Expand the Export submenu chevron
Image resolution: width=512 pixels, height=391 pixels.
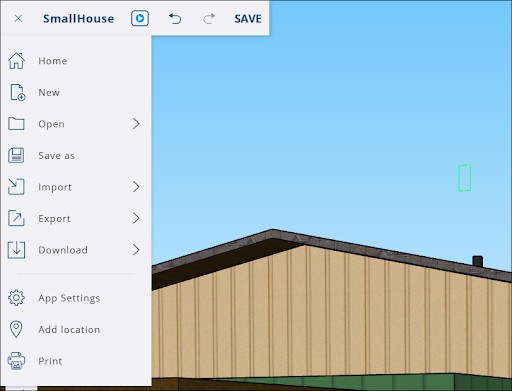[x=136, y=218]
